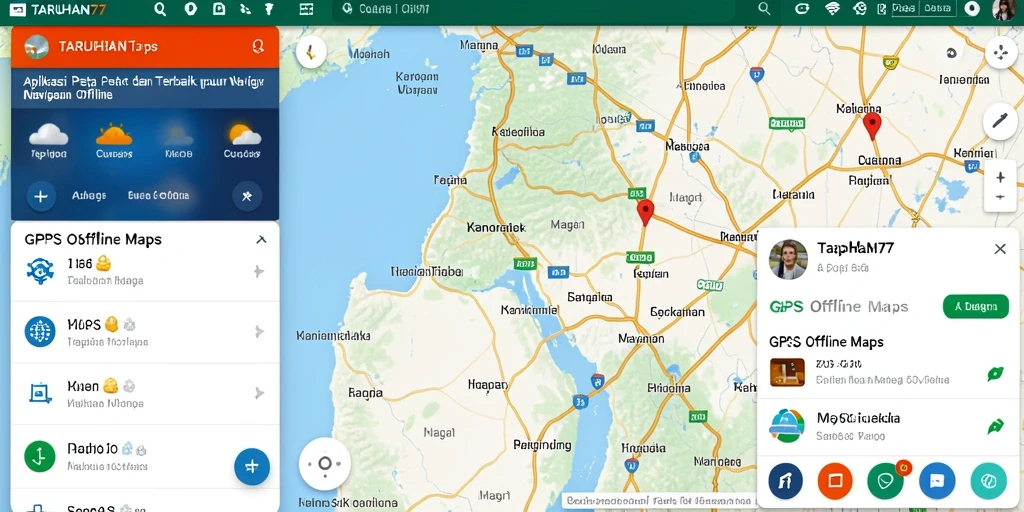The width and height of the screenshot is (1024, 512).
Task: Click the grid layout icon in top toolbar
Action: coord(306,9)
